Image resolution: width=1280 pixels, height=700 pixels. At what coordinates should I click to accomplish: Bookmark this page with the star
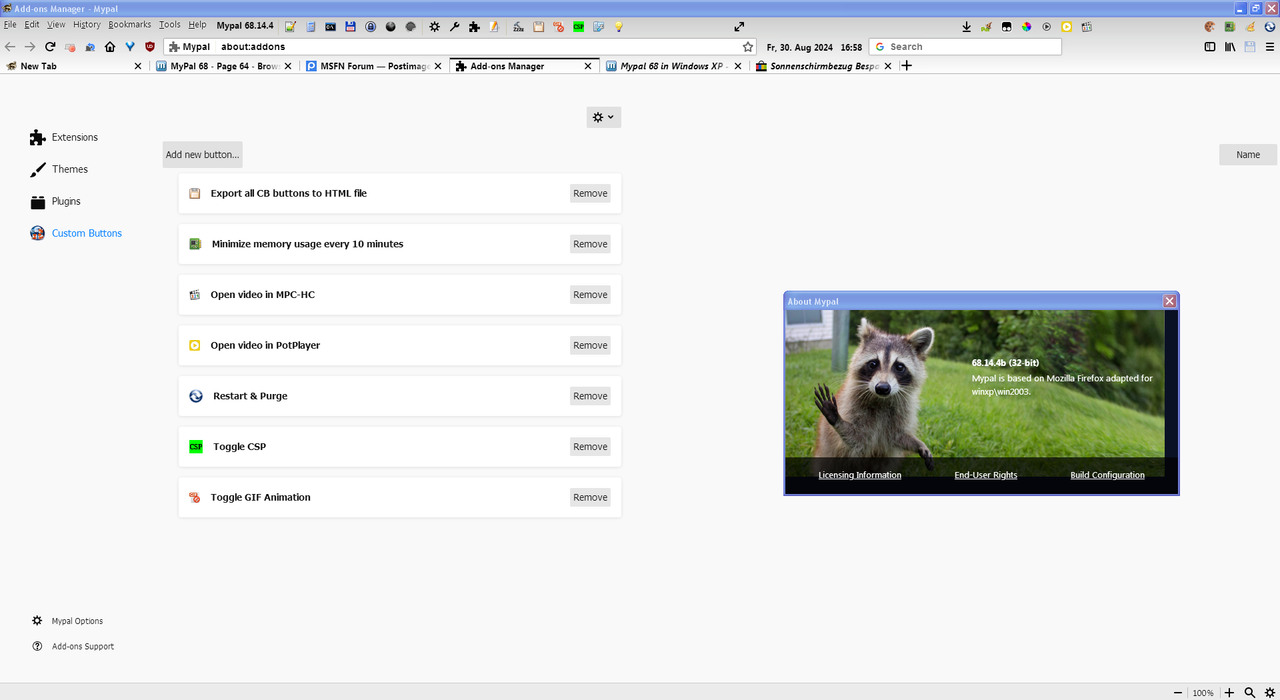[x=747, y=47]
